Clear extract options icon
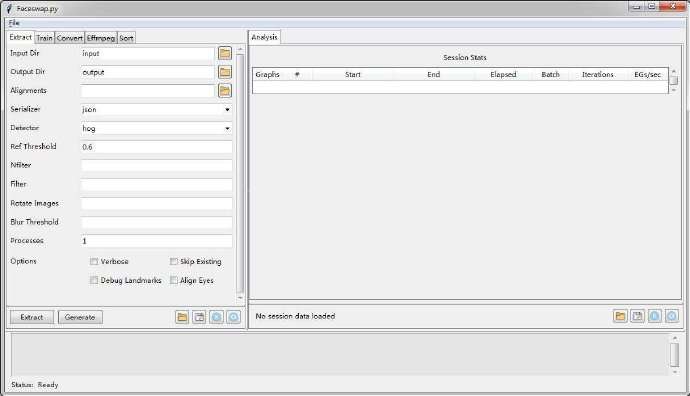This screenshot has height=396, width=690. pyautogui.click(x=216, y=317)
